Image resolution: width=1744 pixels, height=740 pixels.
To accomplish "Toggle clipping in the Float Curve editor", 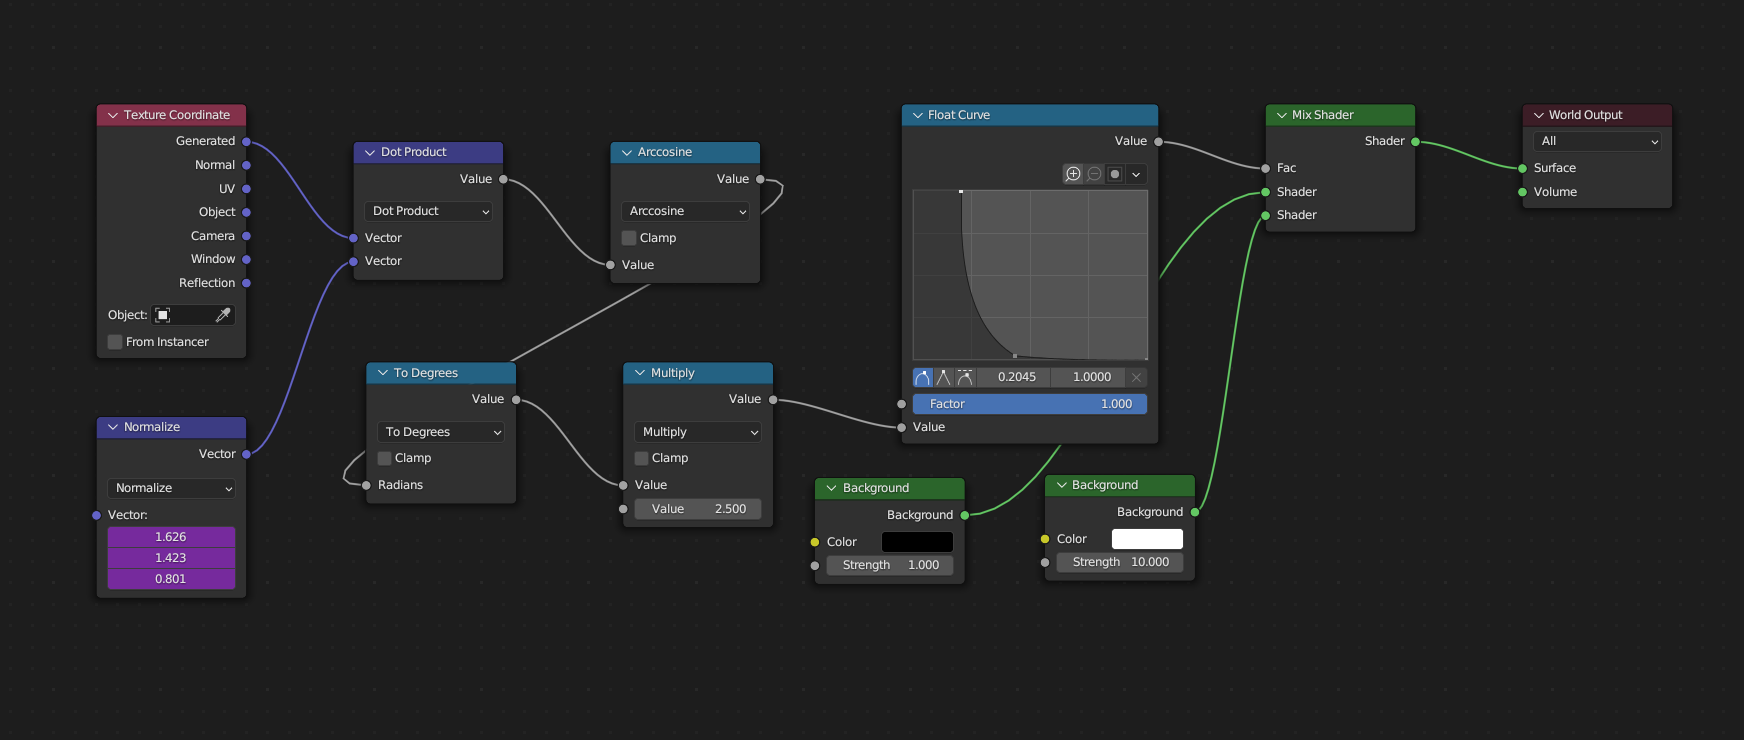I will point(1115,174).
